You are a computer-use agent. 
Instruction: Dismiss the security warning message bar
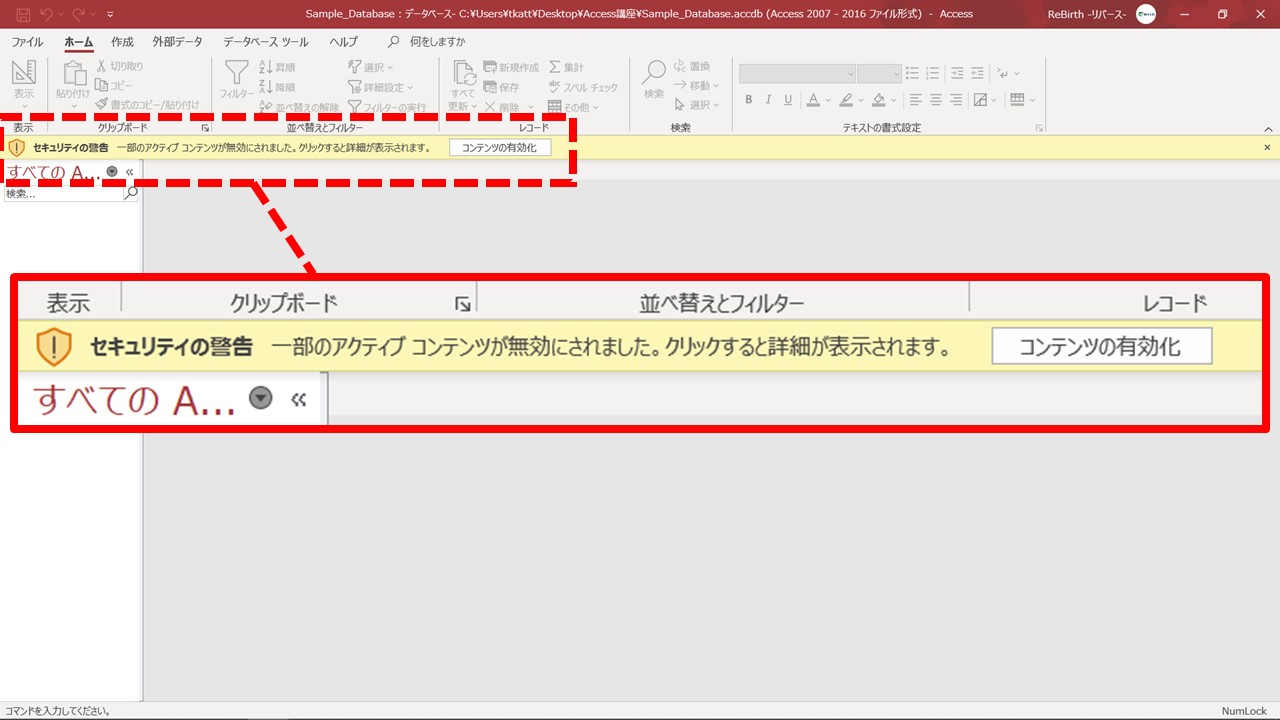click(1267, 147)
